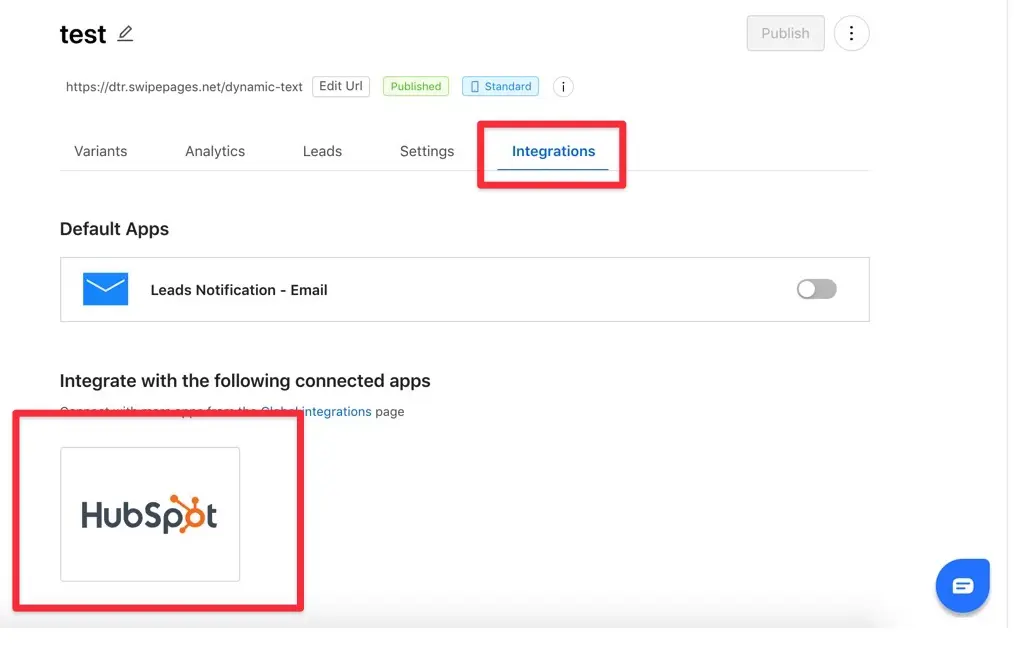Click the Standard page type badge

(x=500, y=86)
